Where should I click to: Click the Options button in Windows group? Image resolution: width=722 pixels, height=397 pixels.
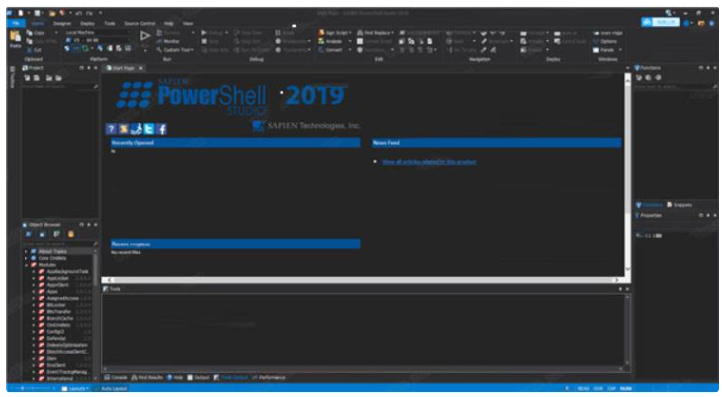605,41
